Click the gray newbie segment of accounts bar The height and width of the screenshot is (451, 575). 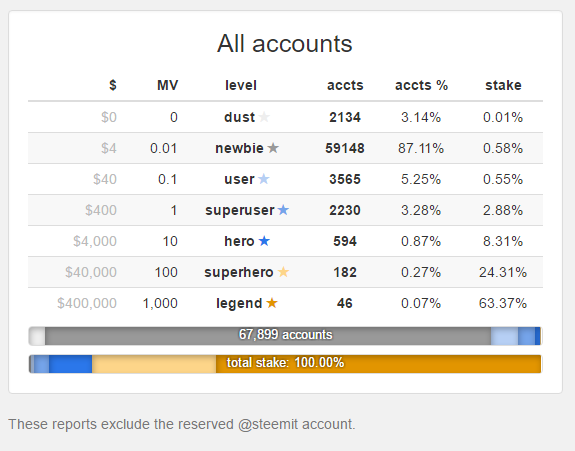[x=268, y=336]
